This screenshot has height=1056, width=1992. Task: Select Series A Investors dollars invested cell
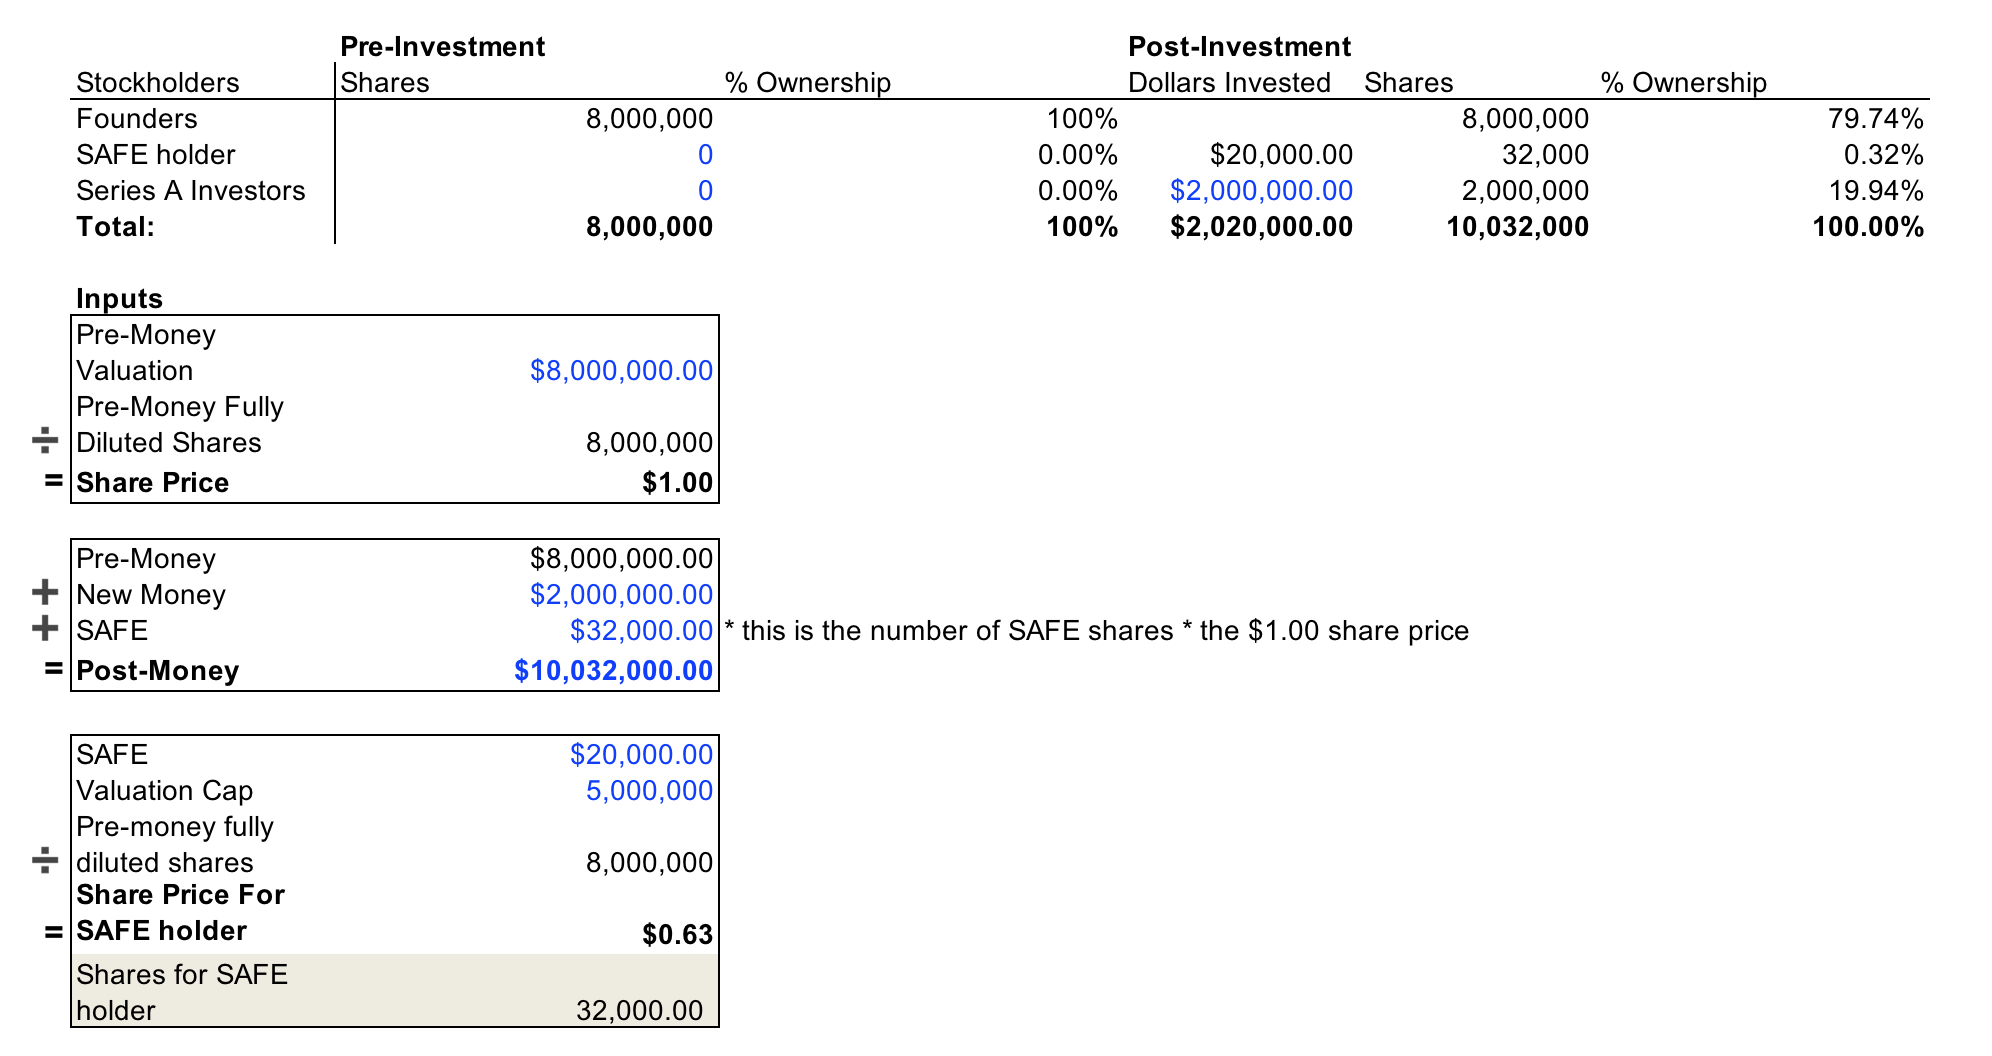tap(1261, 191)
